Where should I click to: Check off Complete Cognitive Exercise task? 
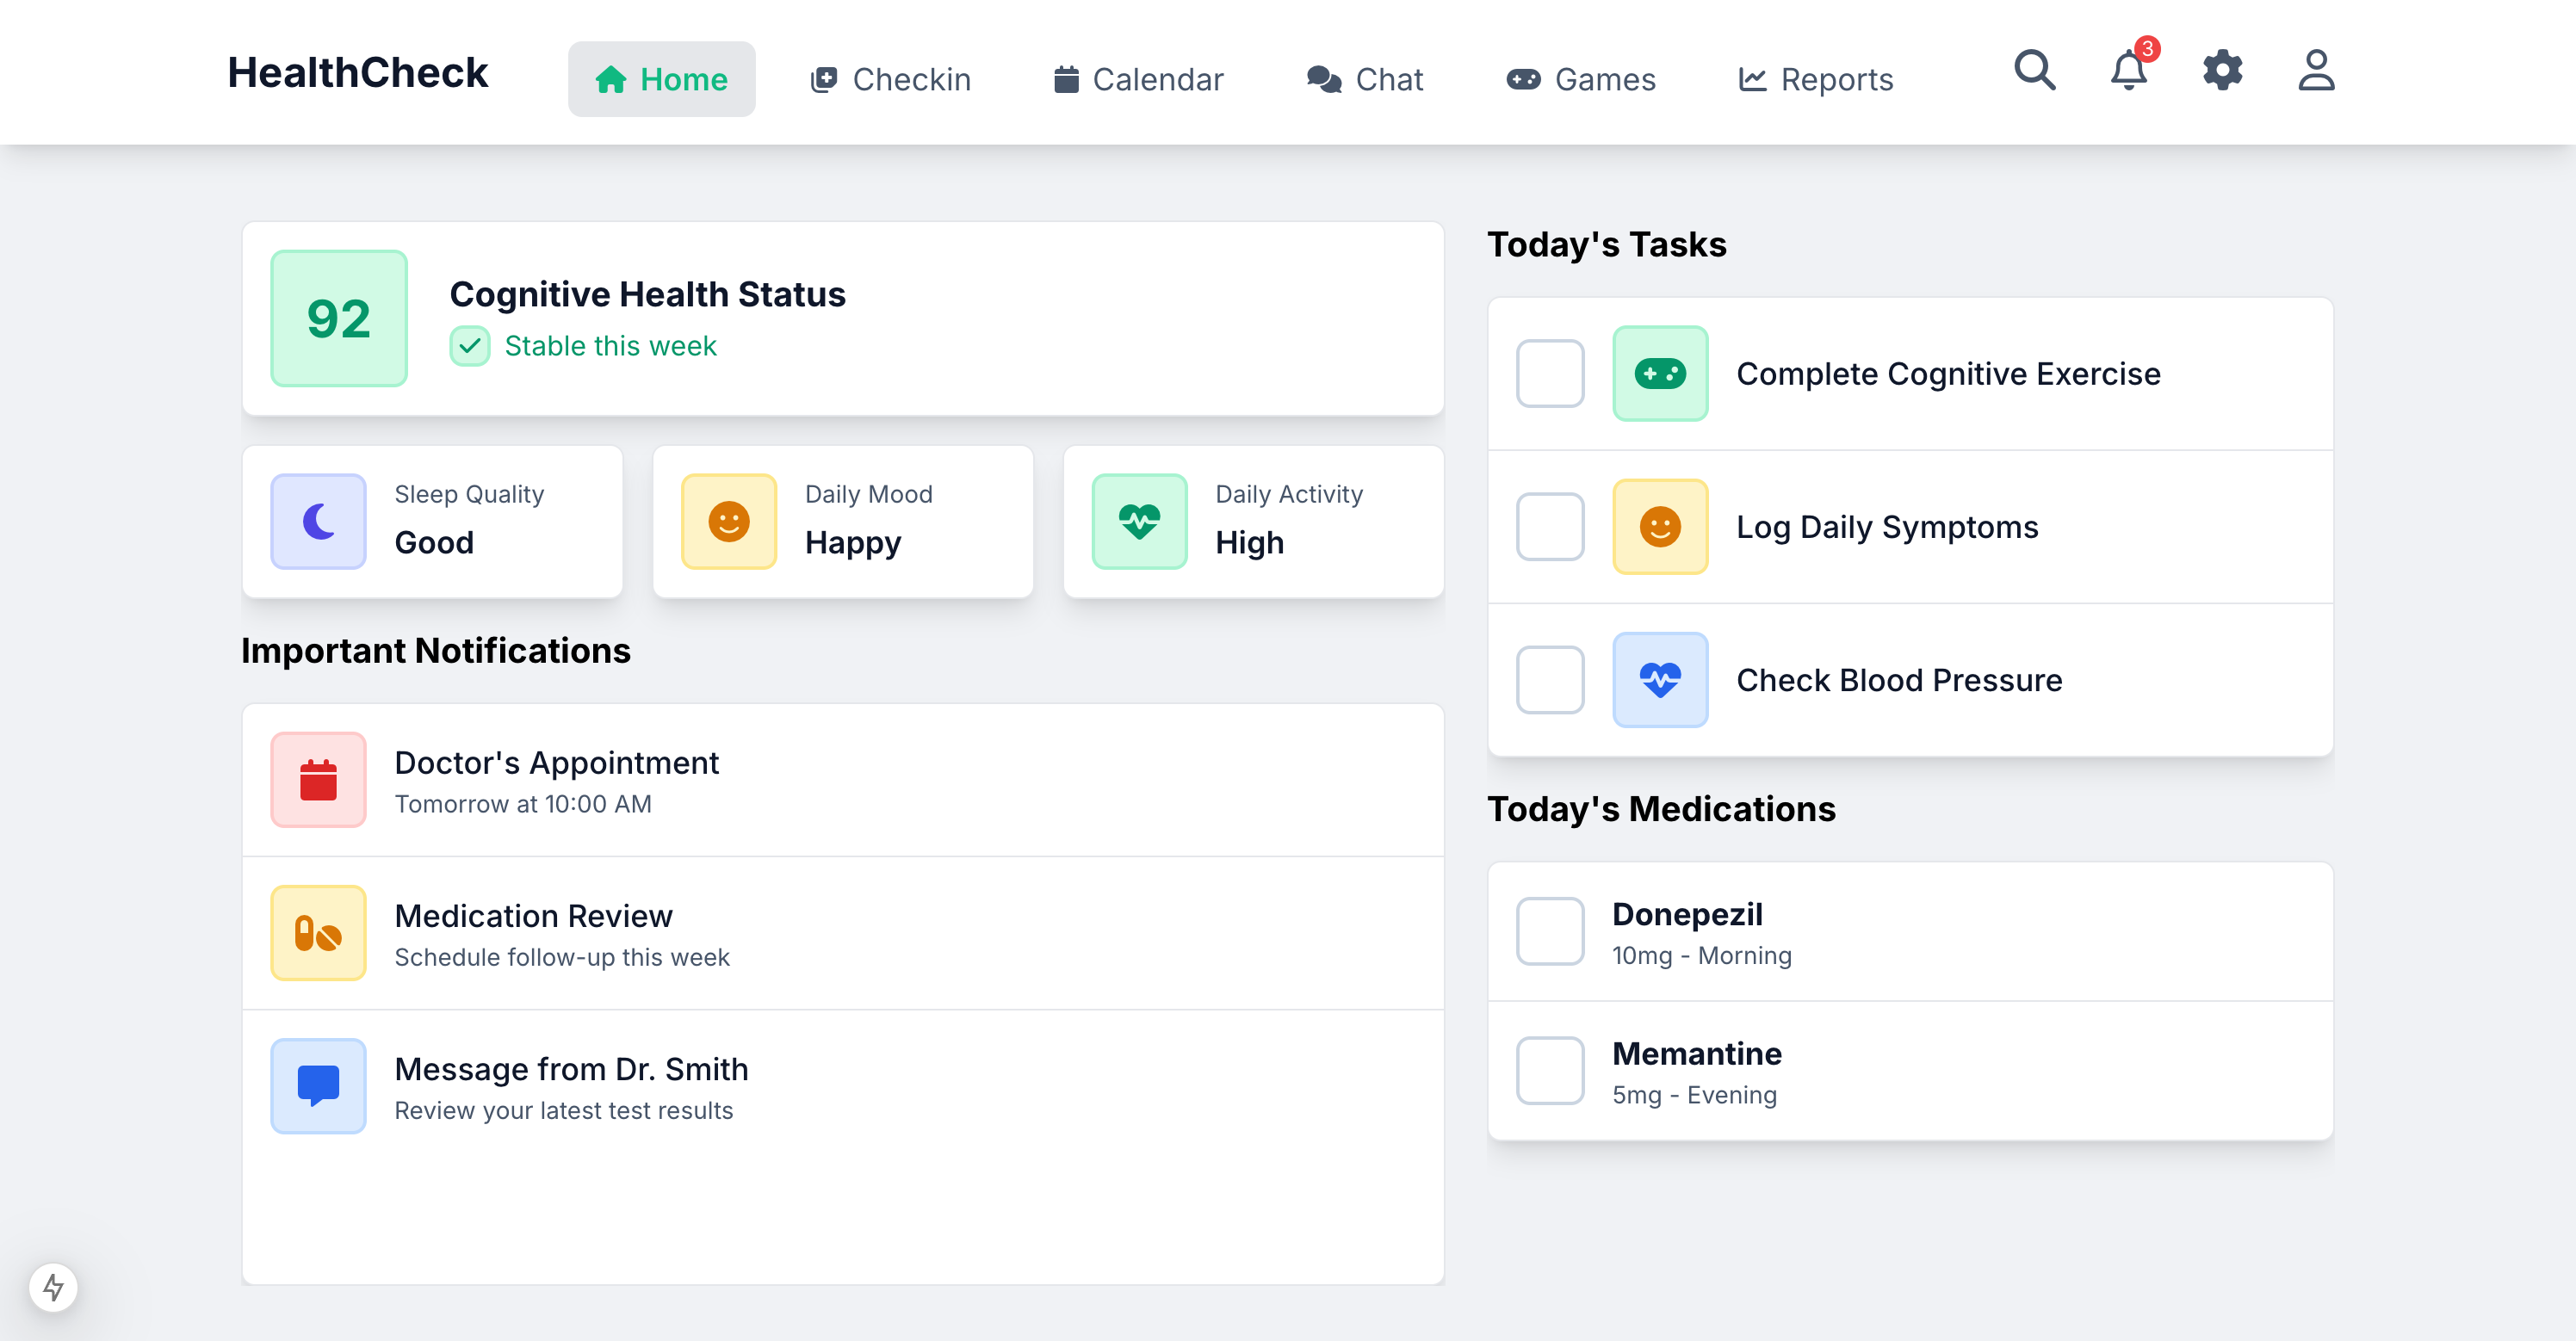click(x=1549, y=373)
